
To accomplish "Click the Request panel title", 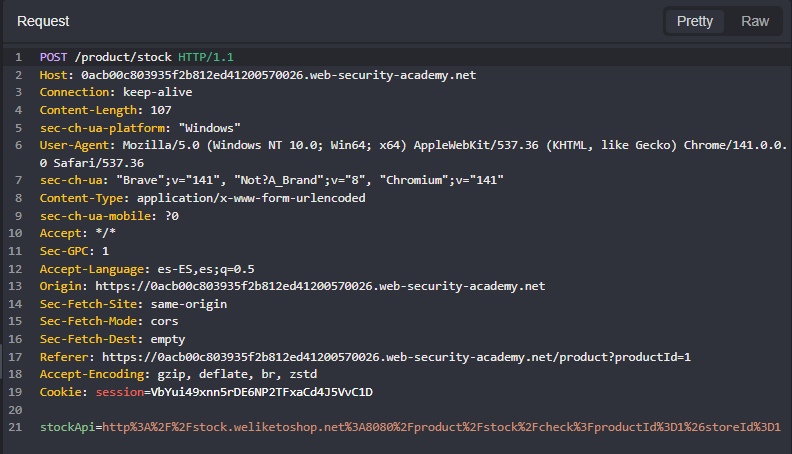I will click(43, 21).
